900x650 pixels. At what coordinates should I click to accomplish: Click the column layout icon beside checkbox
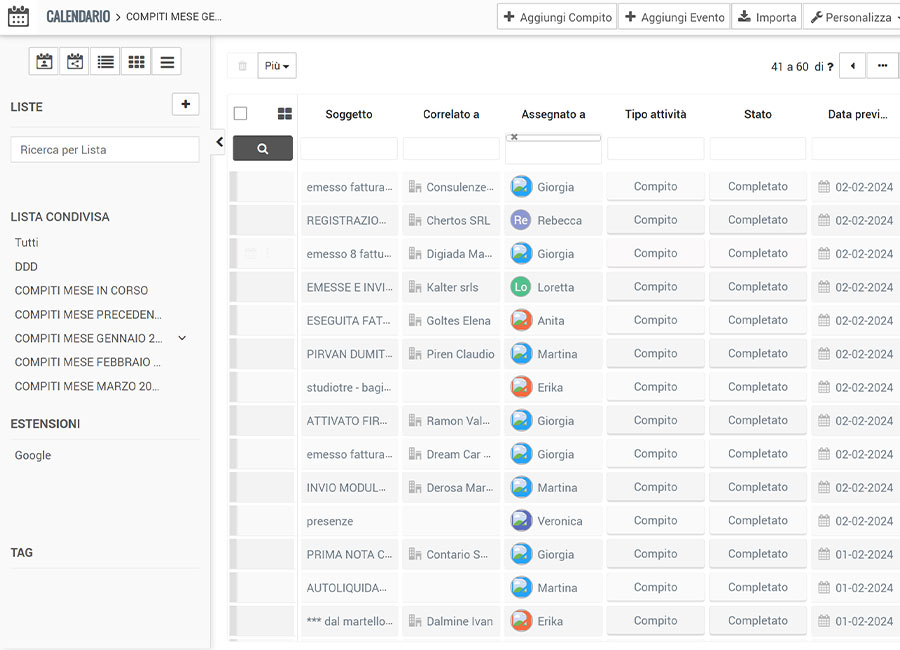pos(285,114)
